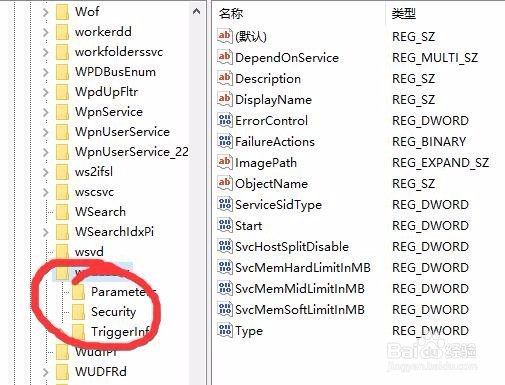Click the Type DWORD value icon

[224, 330]
